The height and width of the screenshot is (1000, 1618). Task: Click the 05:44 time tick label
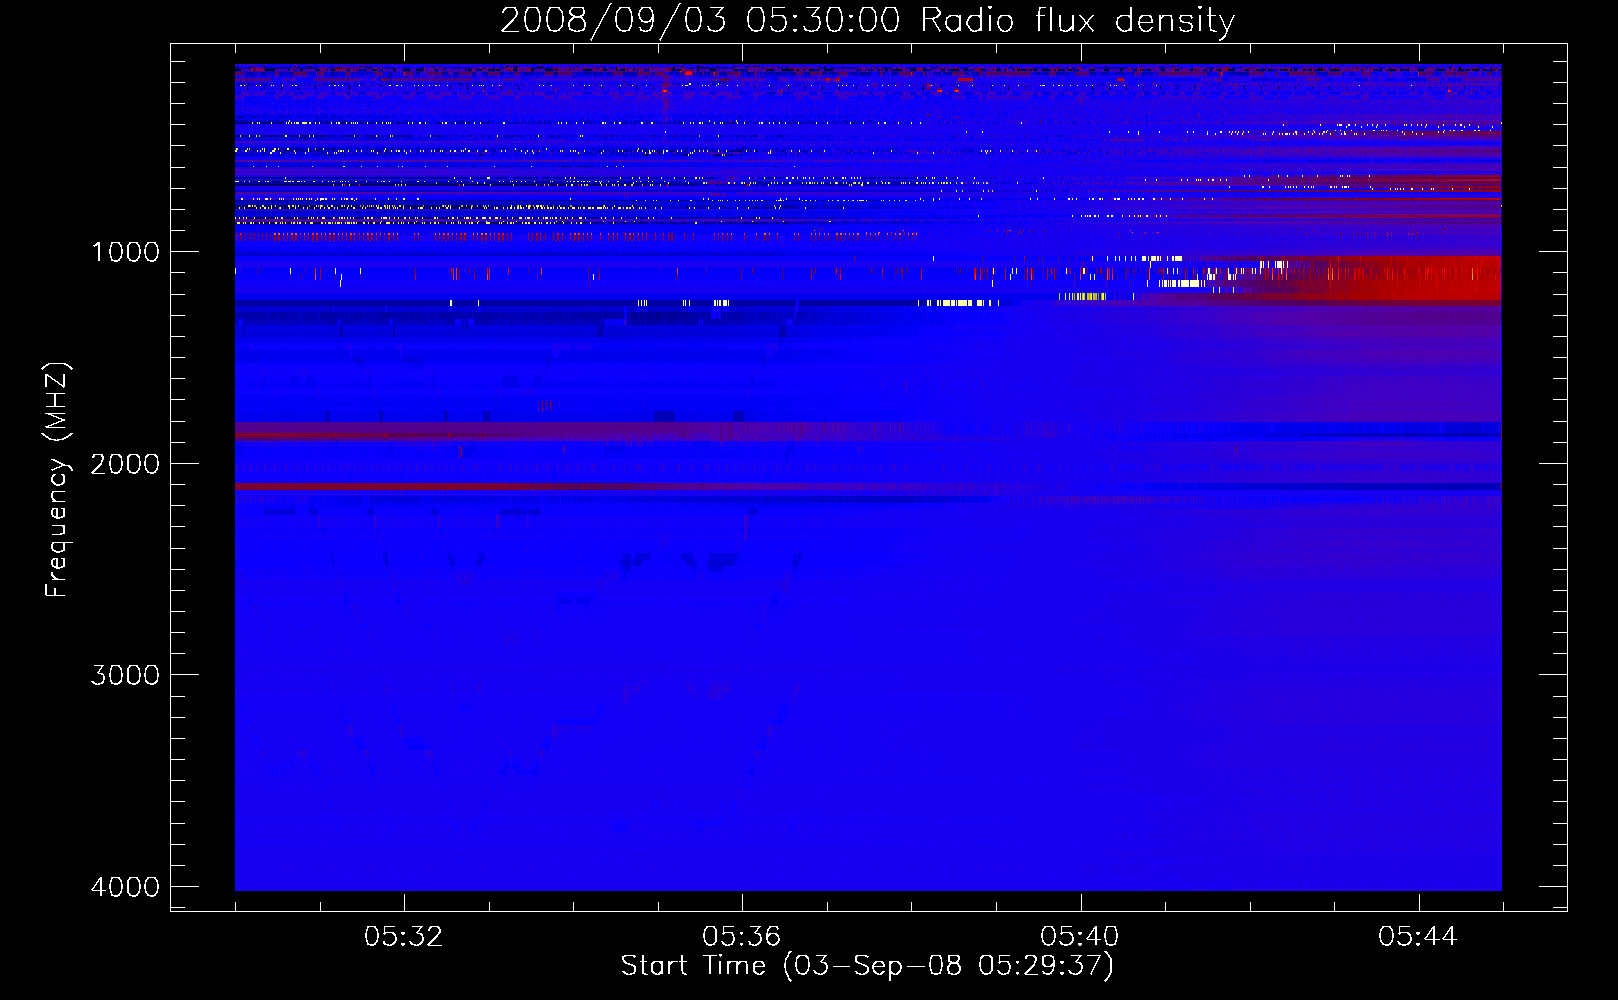coord(1418,937)
